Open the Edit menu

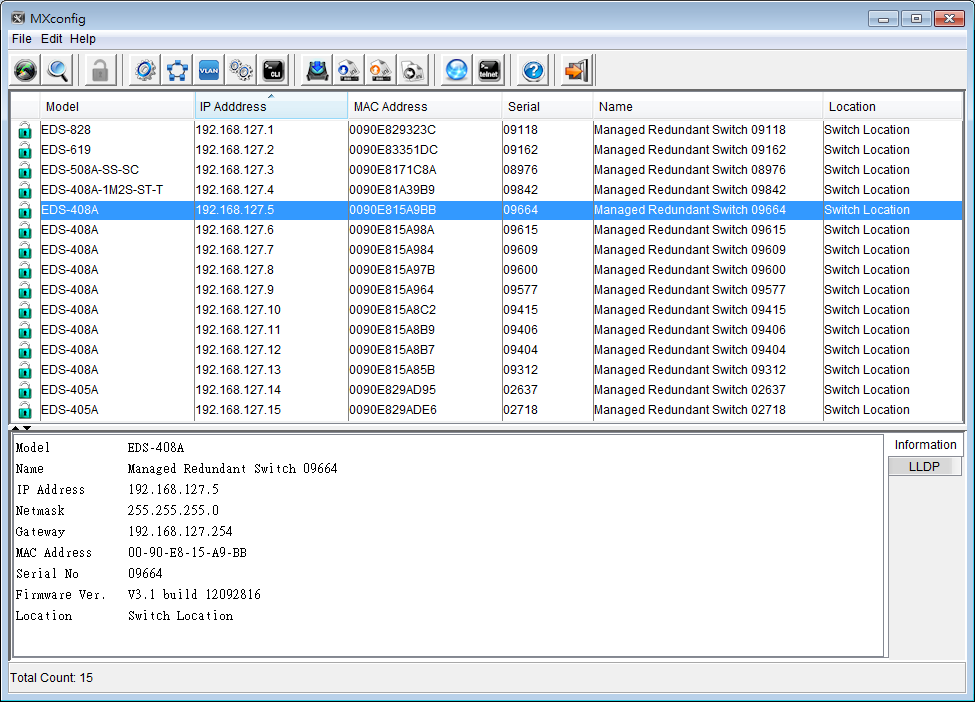pyautogui.click(x=52, y=39)
